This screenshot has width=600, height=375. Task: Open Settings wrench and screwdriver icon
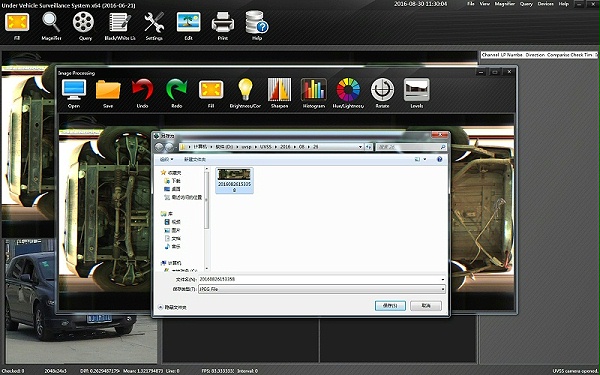(154, 22)
